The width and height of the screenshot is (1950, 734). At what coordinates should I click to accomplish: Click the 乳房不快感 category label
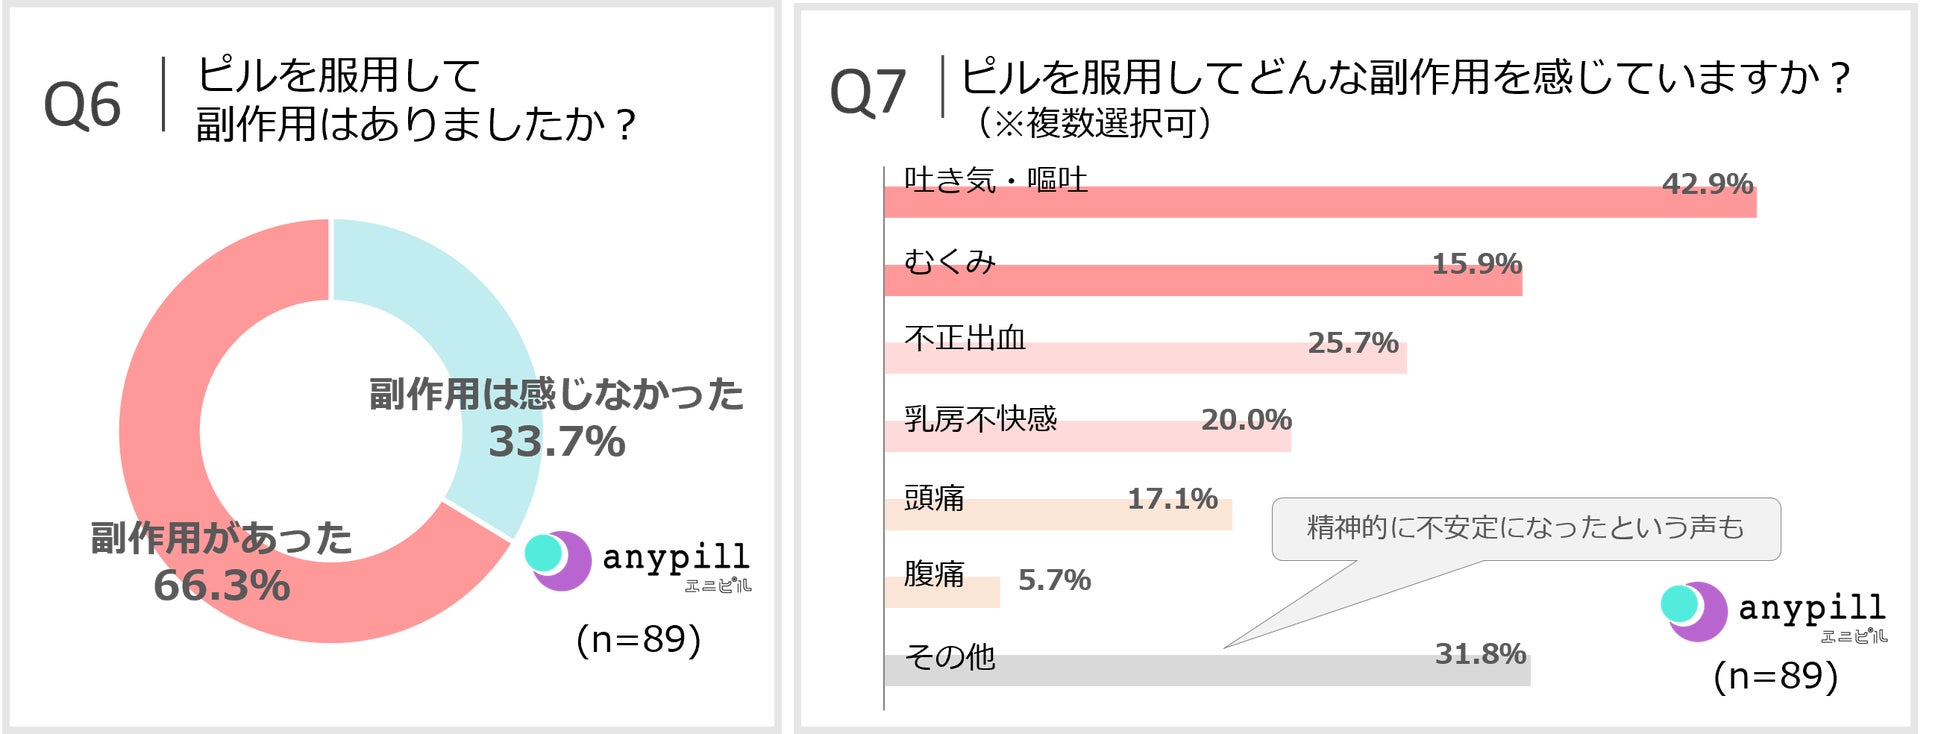click(x=980, y=418)
